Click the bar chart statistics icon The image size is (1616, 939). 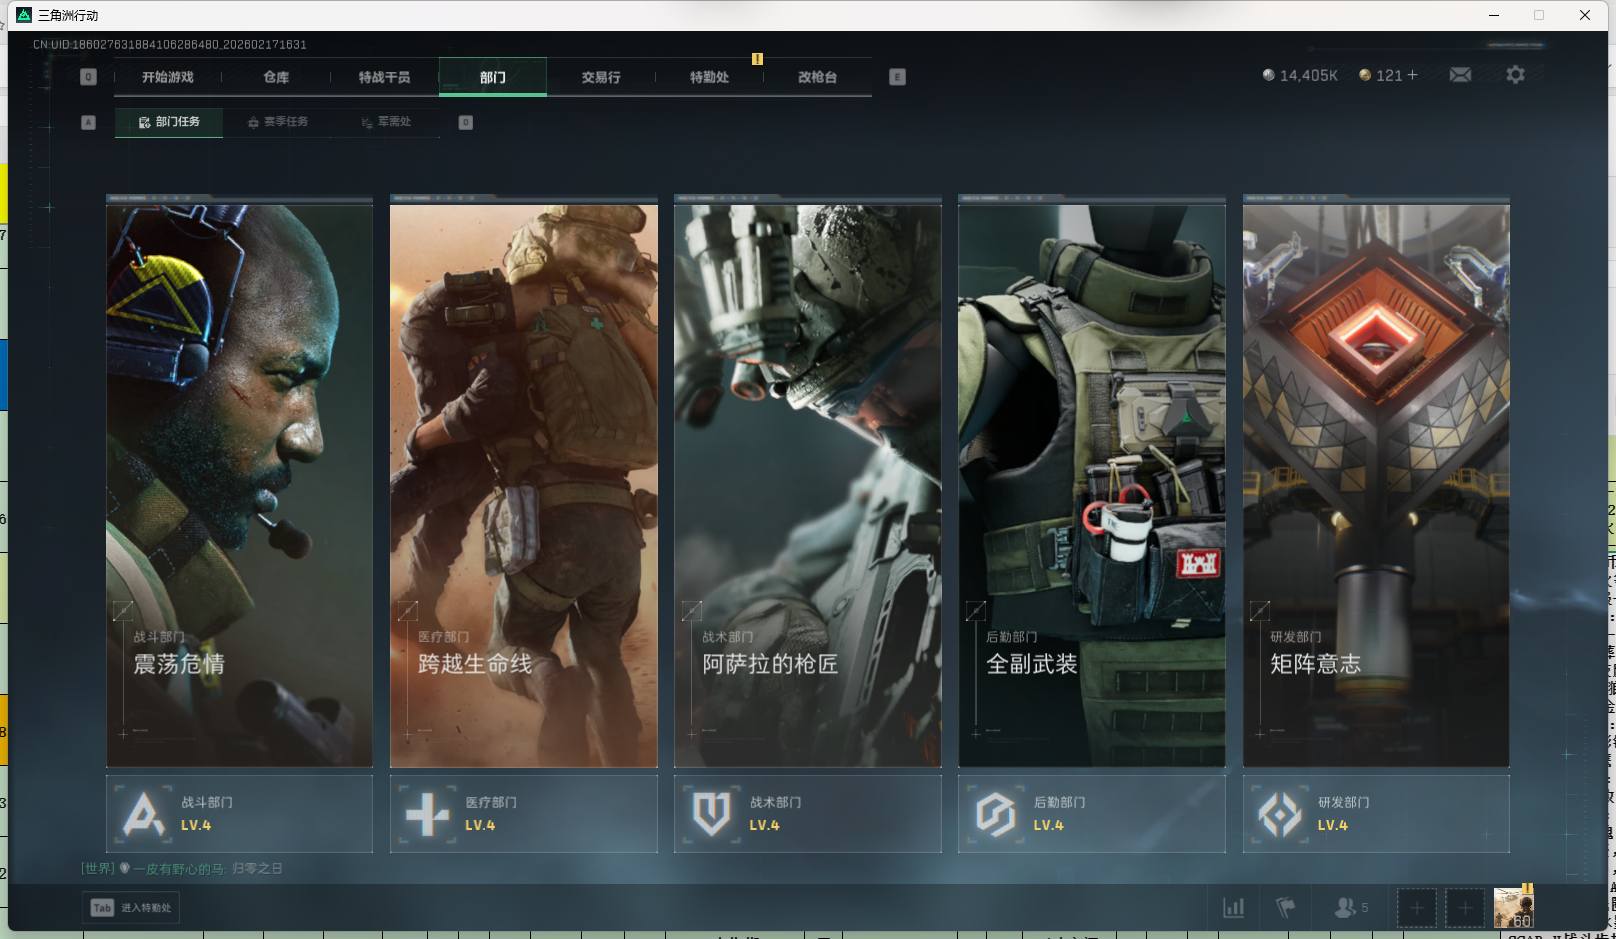1234,908
